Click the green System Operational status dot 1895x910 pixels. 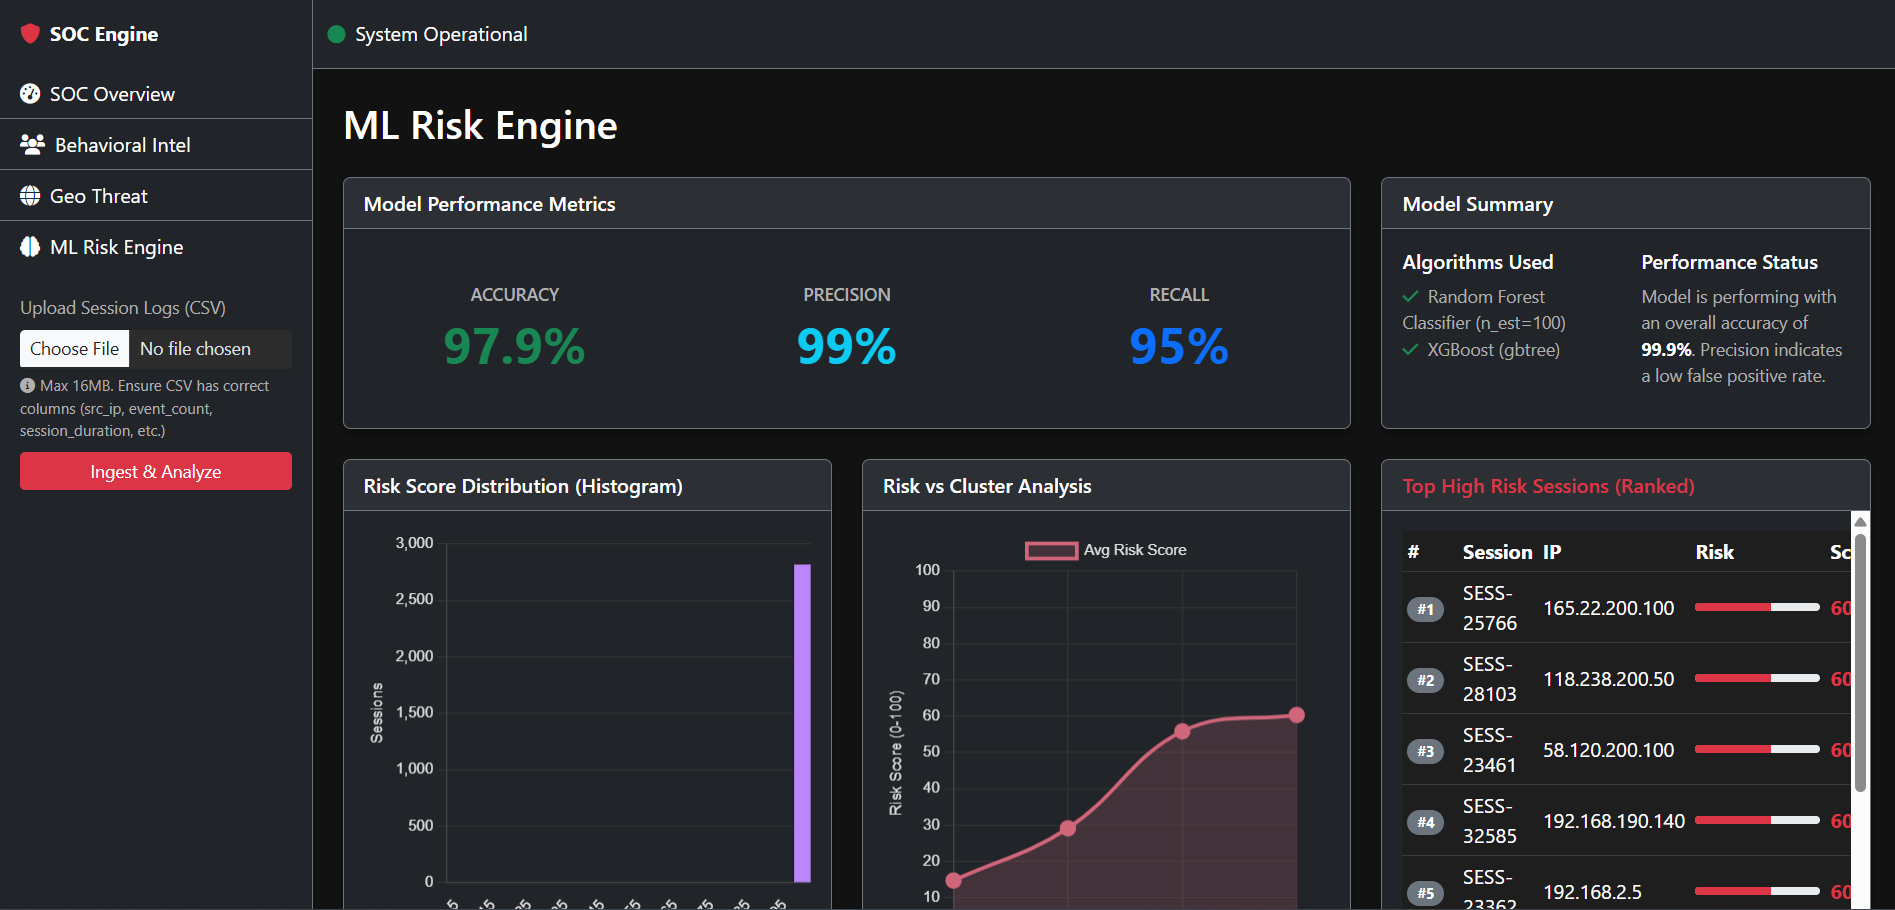point(336,34)
